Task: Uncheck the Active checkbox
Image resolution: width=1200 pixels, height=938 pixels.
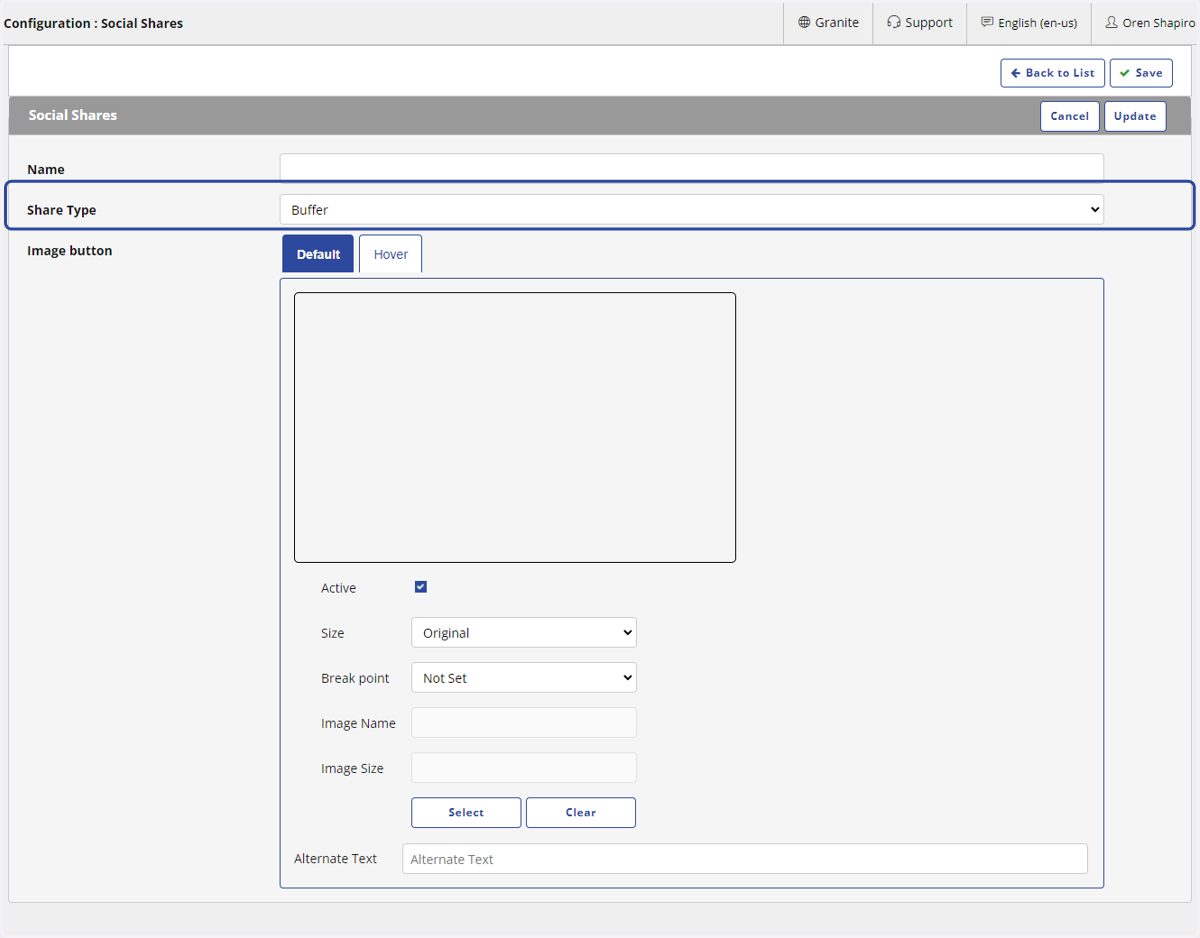Action: pyautogui.click(x=421, y=587)
